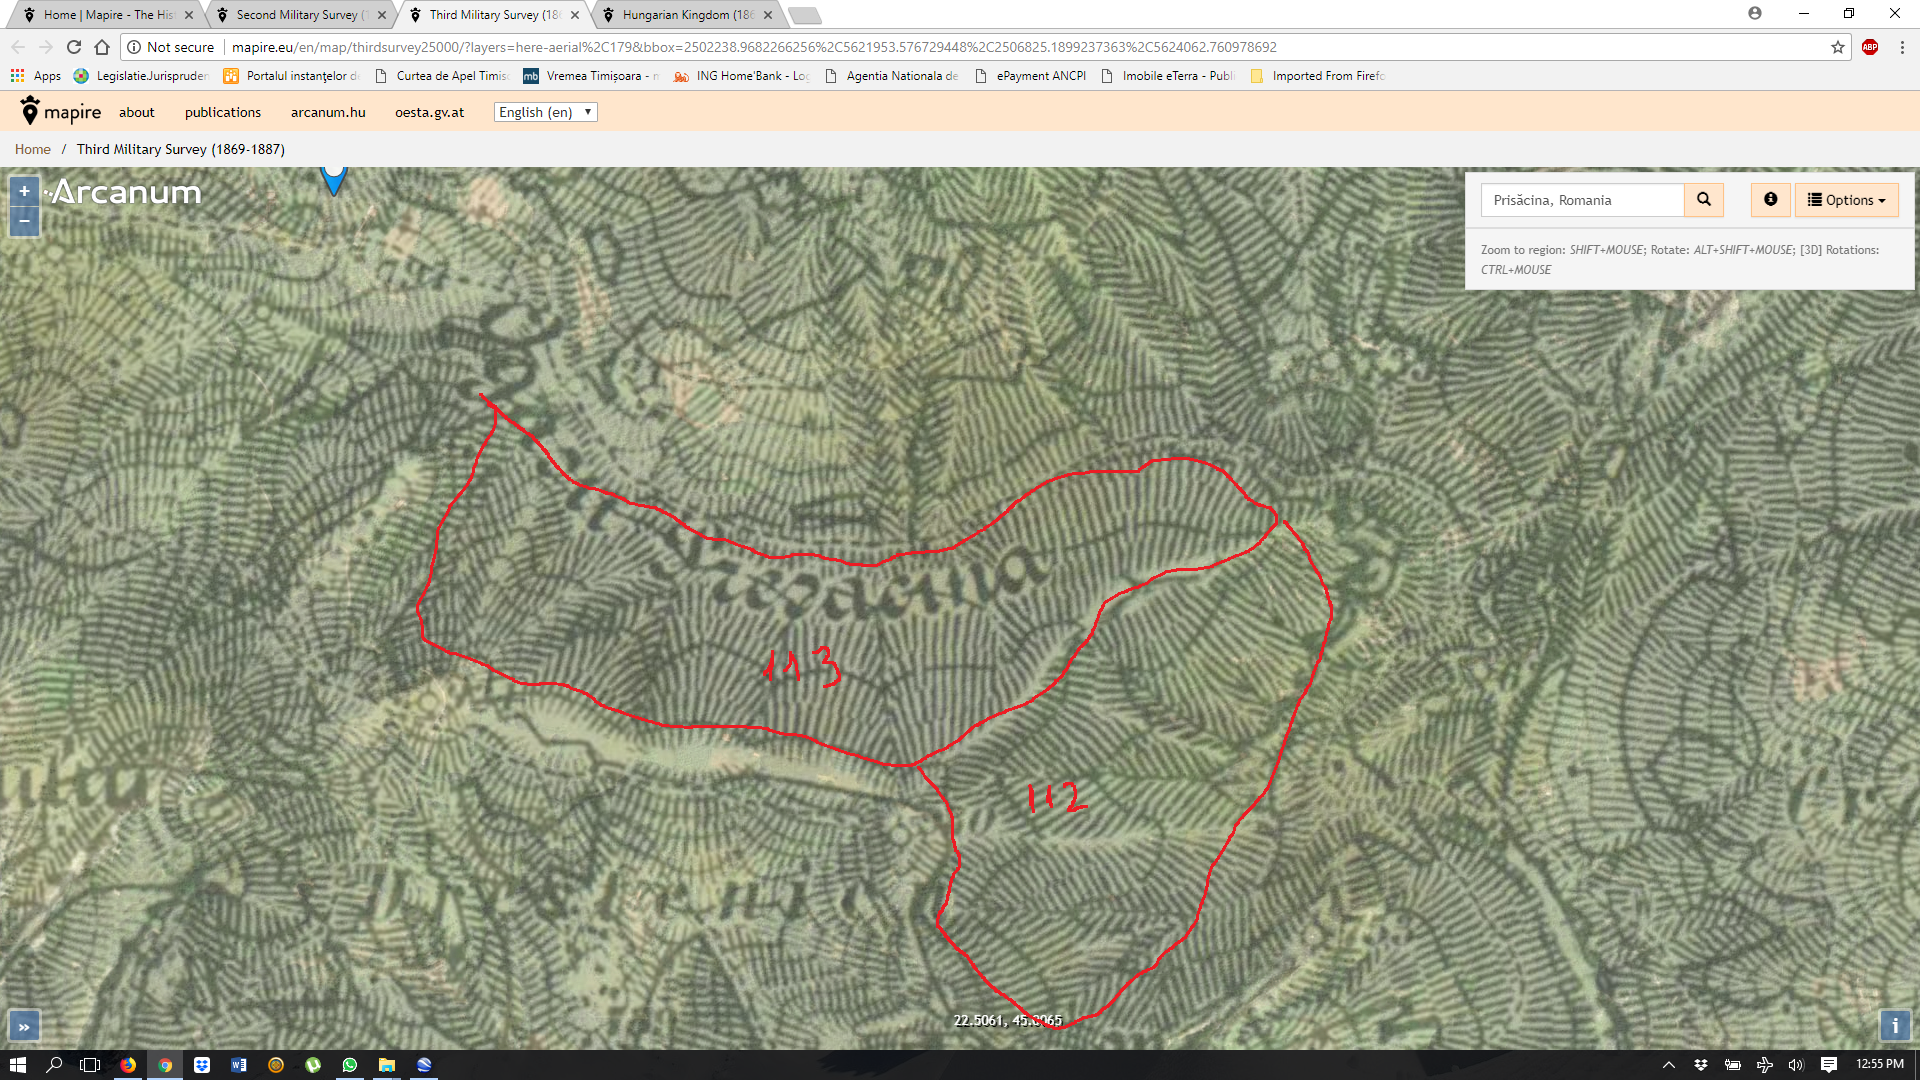Open the Curtea de Apel Timiș bookmark
The width and height of the screenshot is (1920, 1080).
tap(441, 76)
